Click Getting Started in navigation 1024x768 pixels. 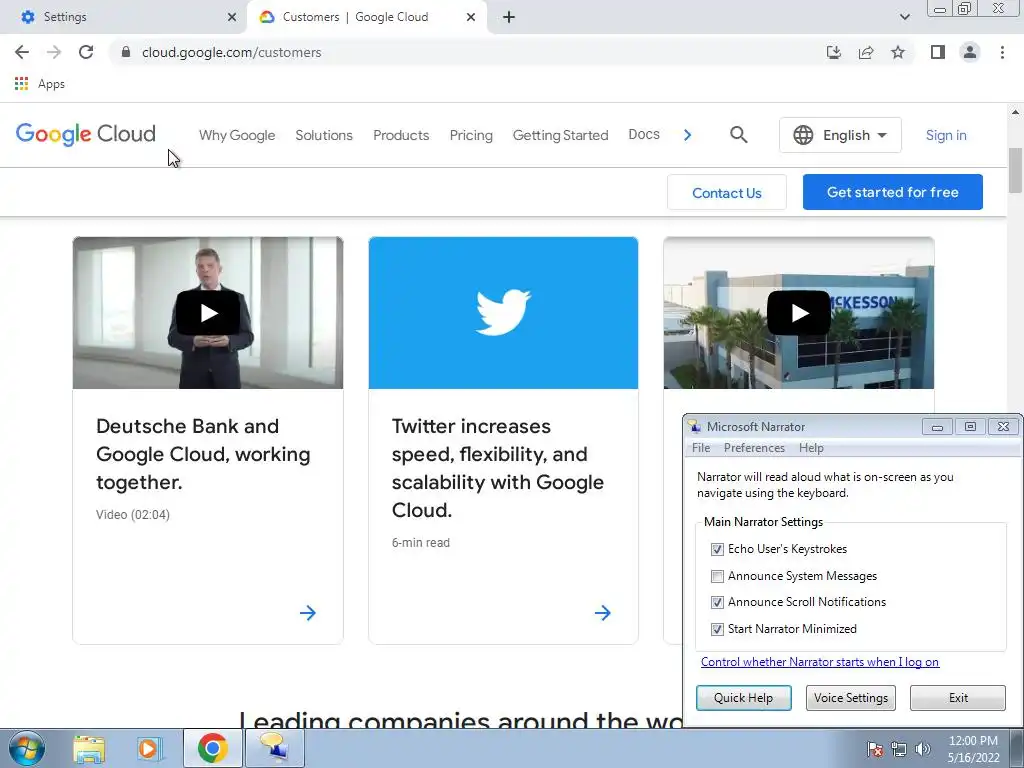(560, 135)
